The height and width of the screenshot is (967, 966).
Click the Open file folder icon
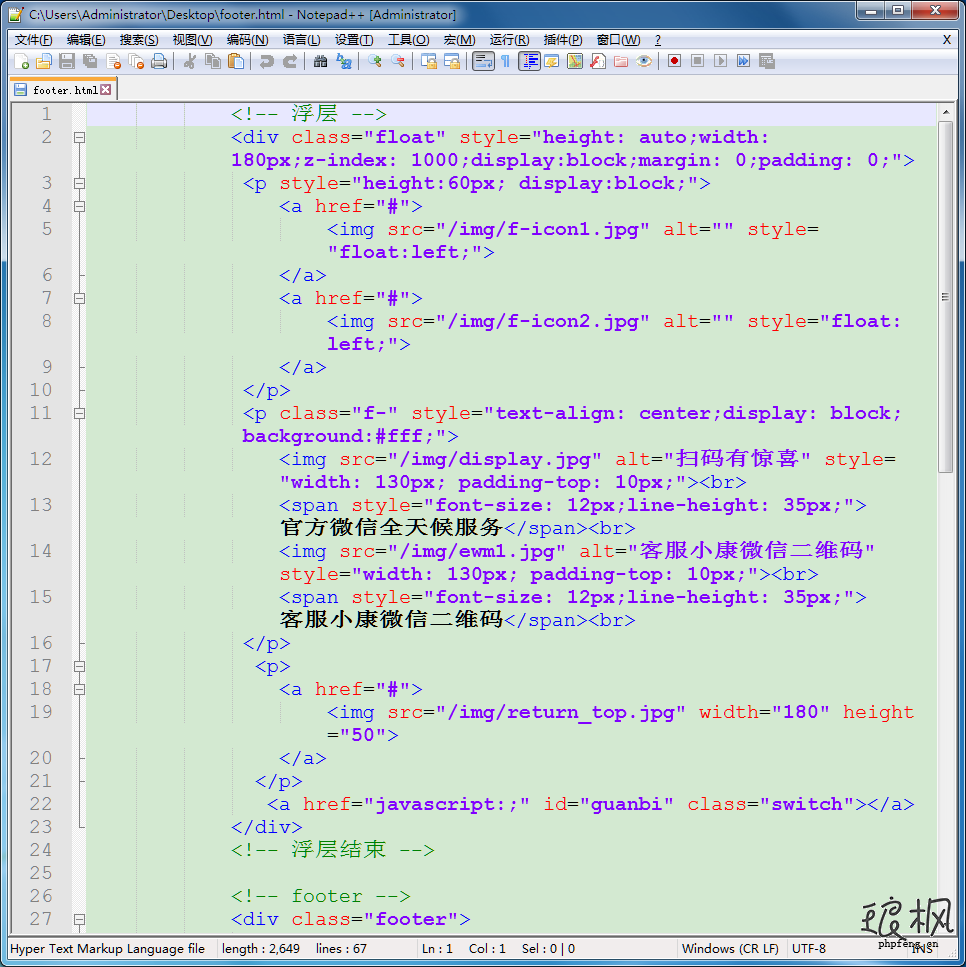[x=44, y=61]
